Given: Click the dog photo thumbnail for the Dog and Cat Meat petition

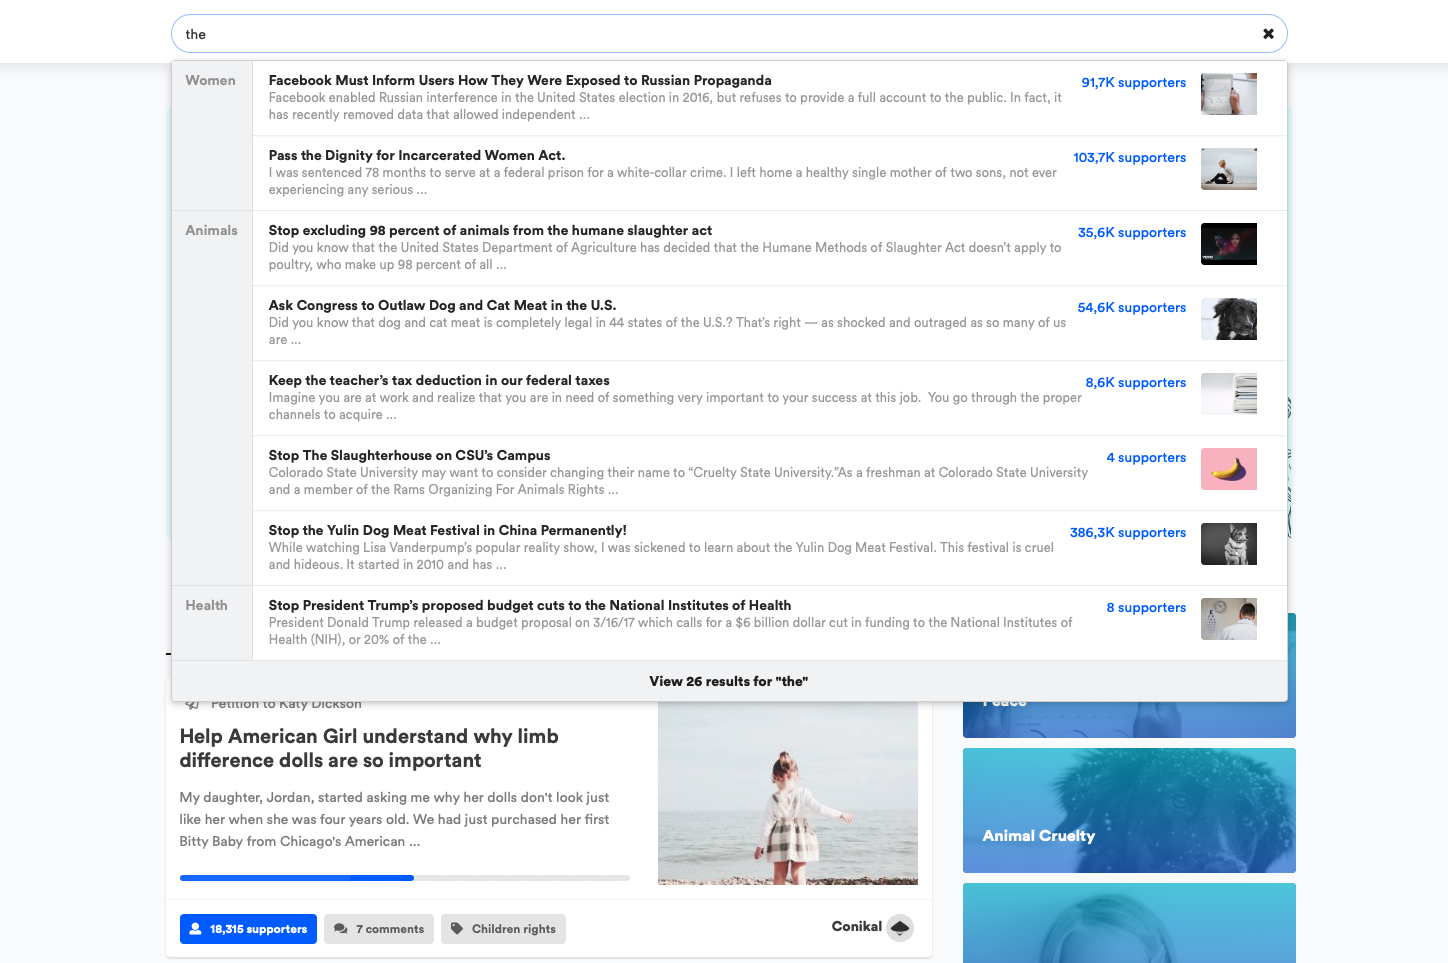Looking at the screenshot, I should [1228, 318].
